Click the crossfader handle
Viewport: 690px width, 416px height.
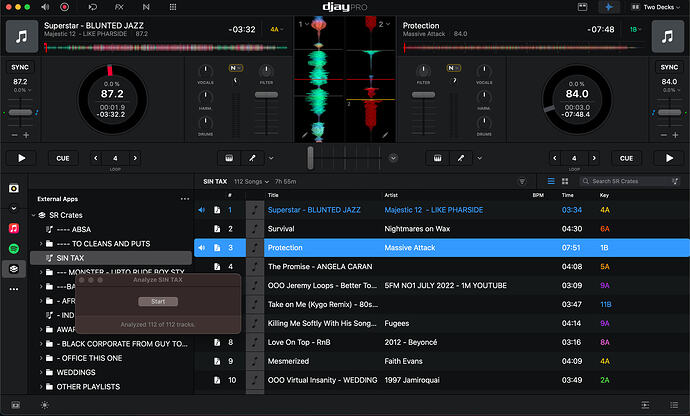click(310, 158)
